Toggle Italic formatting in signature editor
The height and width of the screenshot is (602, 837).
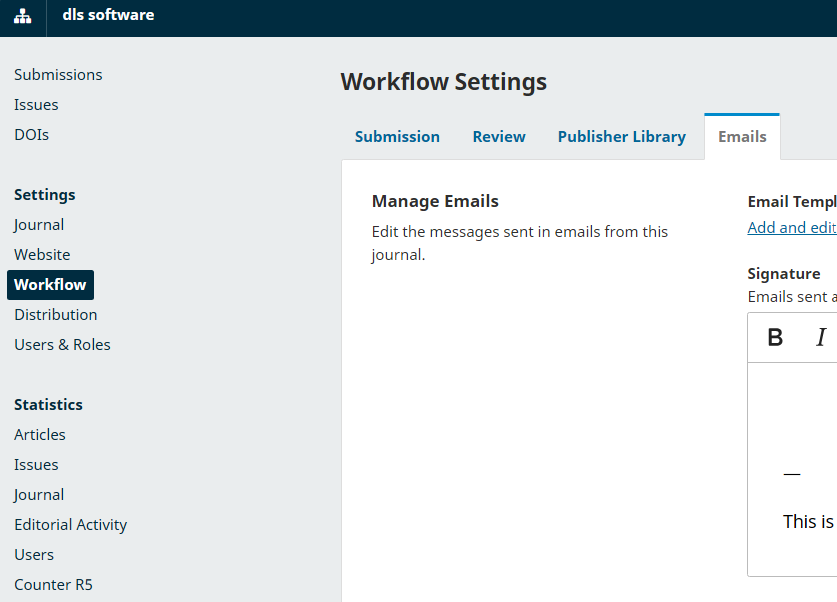pyautogui.click(x=820, y=337)
